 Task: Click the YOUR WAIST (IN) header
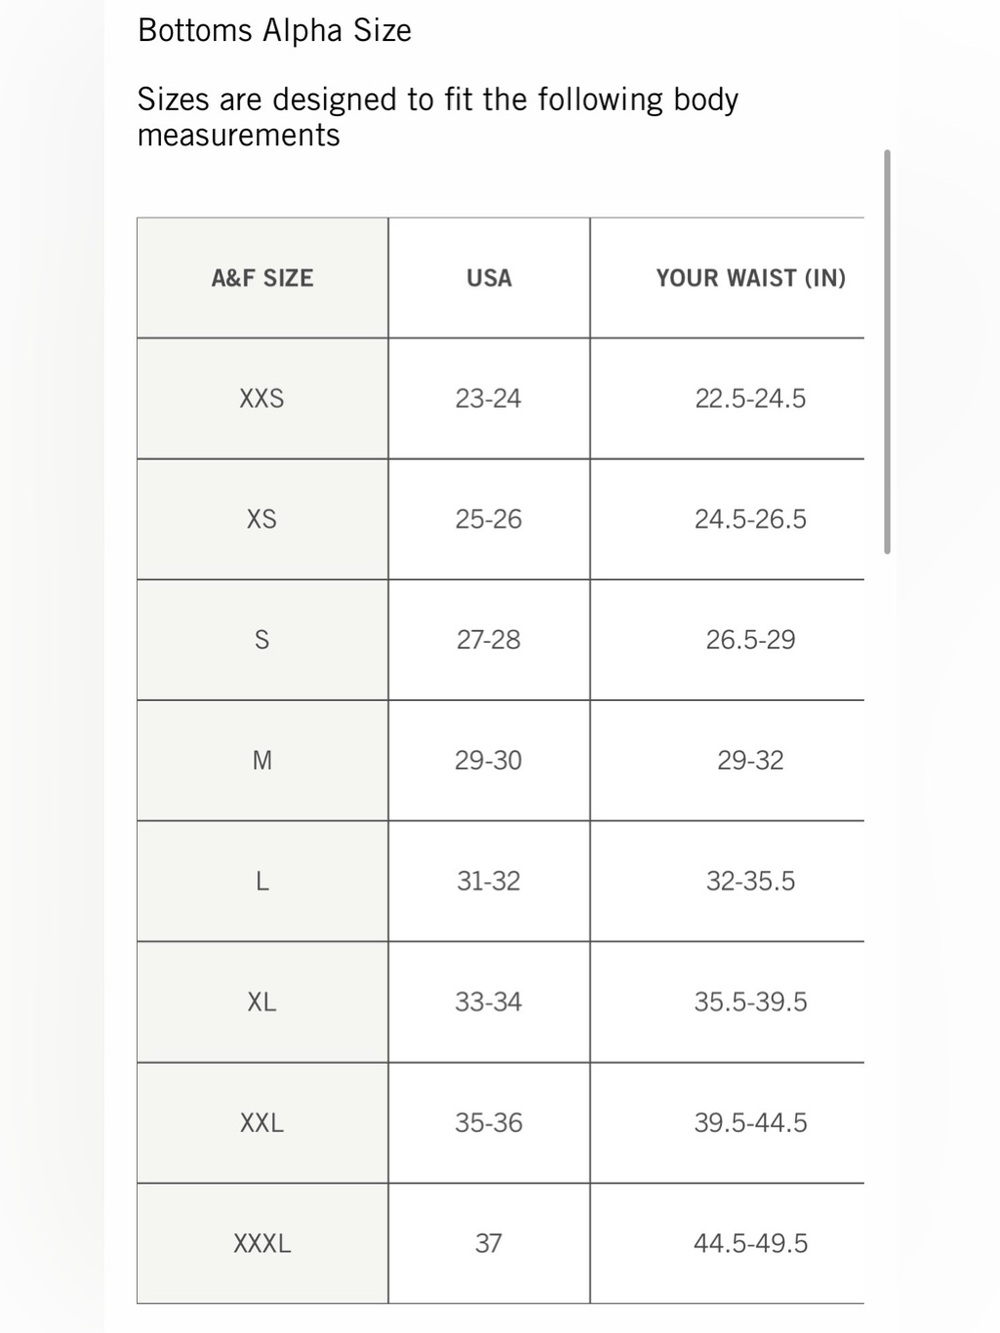pyautogui.click(x=750, y=278)
